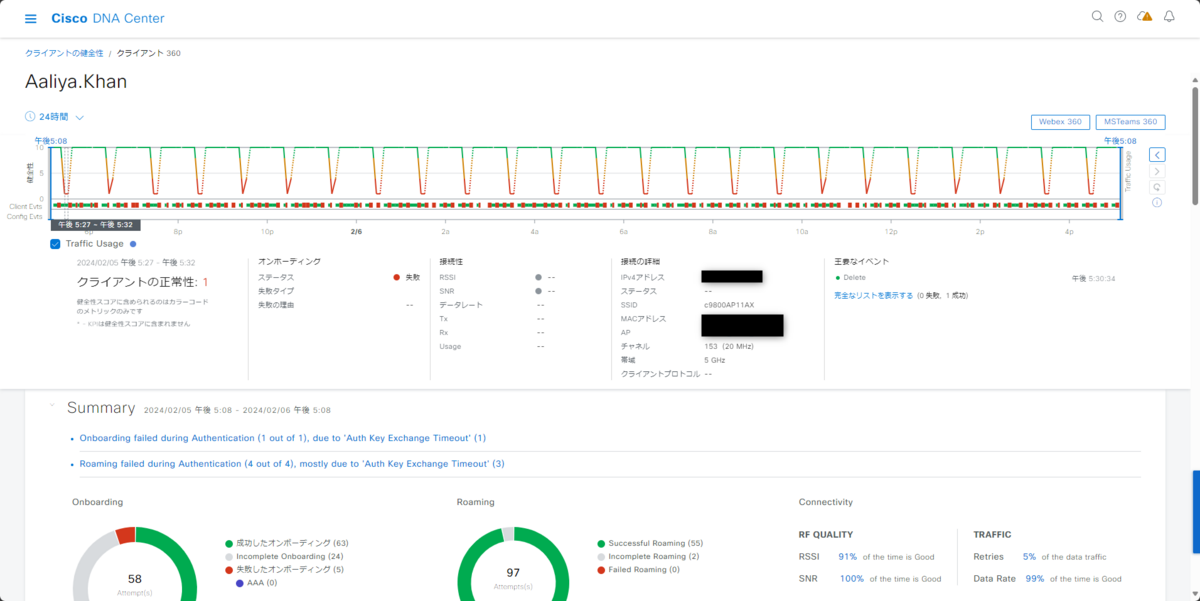Open the Roaming failed during Authentication issue
Image resolution: width=1200 pixels, height=601 pixels.
pyautogui.click(x=292, y=464)
